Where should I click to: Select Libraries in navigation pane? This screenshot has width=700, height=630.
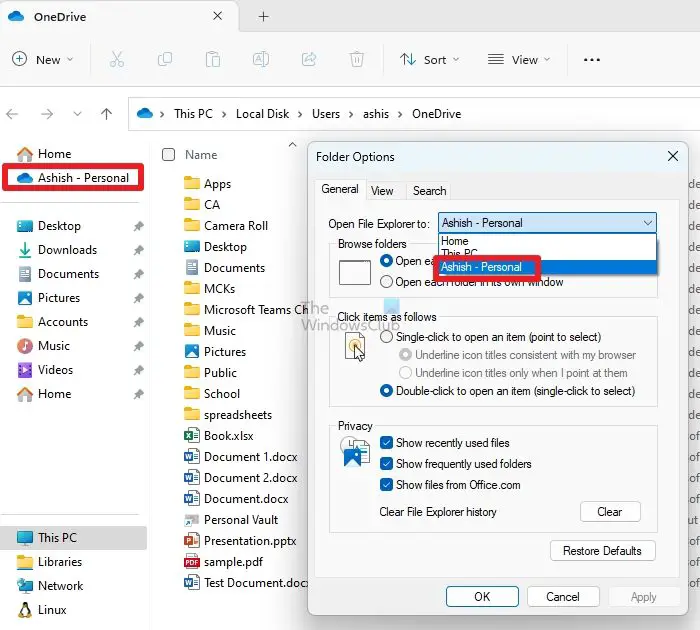49,562
